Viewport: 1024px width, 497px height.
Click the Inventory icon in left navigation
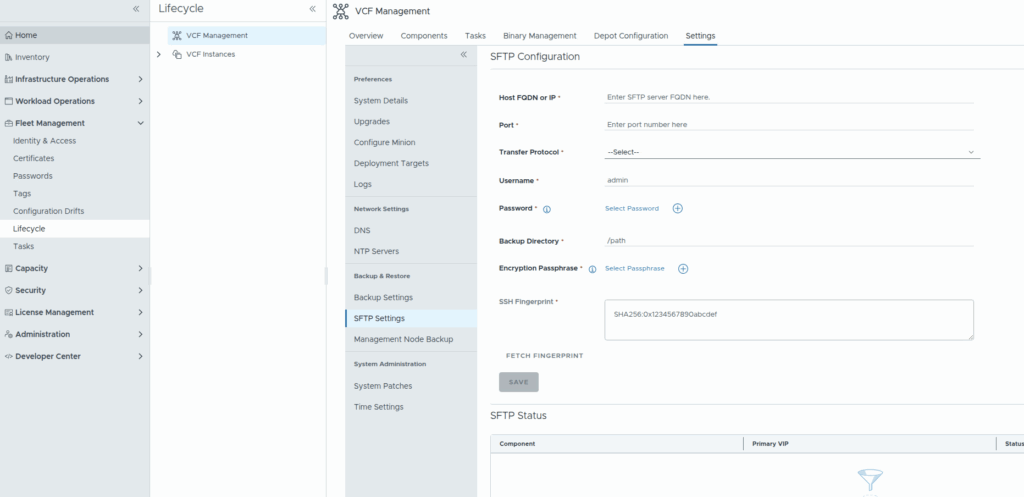click(9, 57)
